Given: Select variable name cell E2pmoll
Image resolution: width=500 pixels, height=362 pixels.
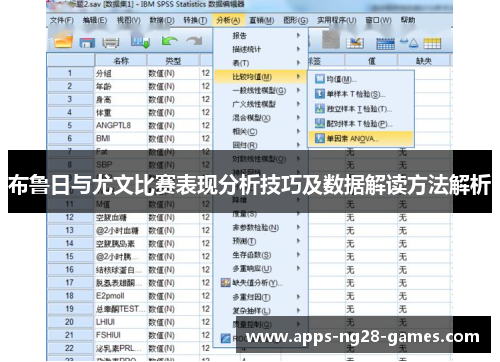Looking at the screenshot, I should [121, 296].
